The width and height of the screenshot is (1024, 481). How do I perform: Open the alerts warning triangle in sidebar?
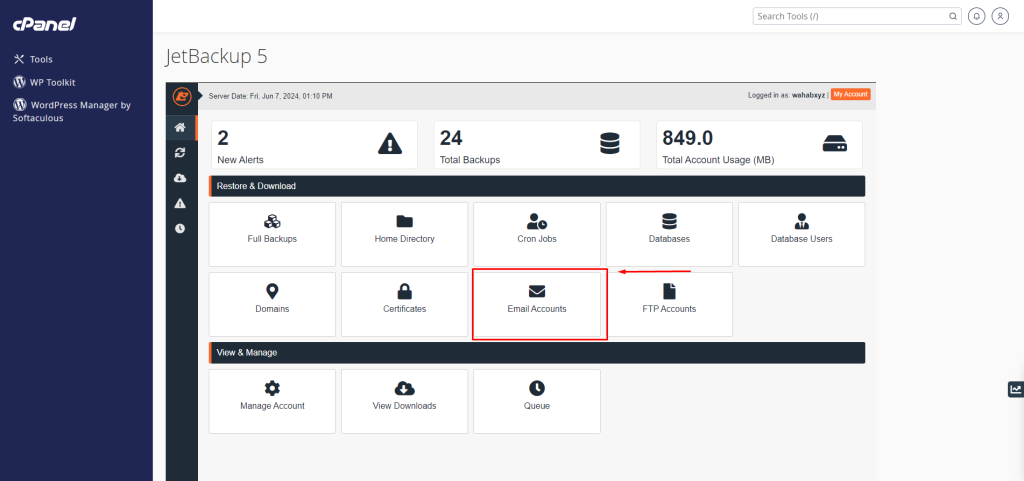coord(180,203)
